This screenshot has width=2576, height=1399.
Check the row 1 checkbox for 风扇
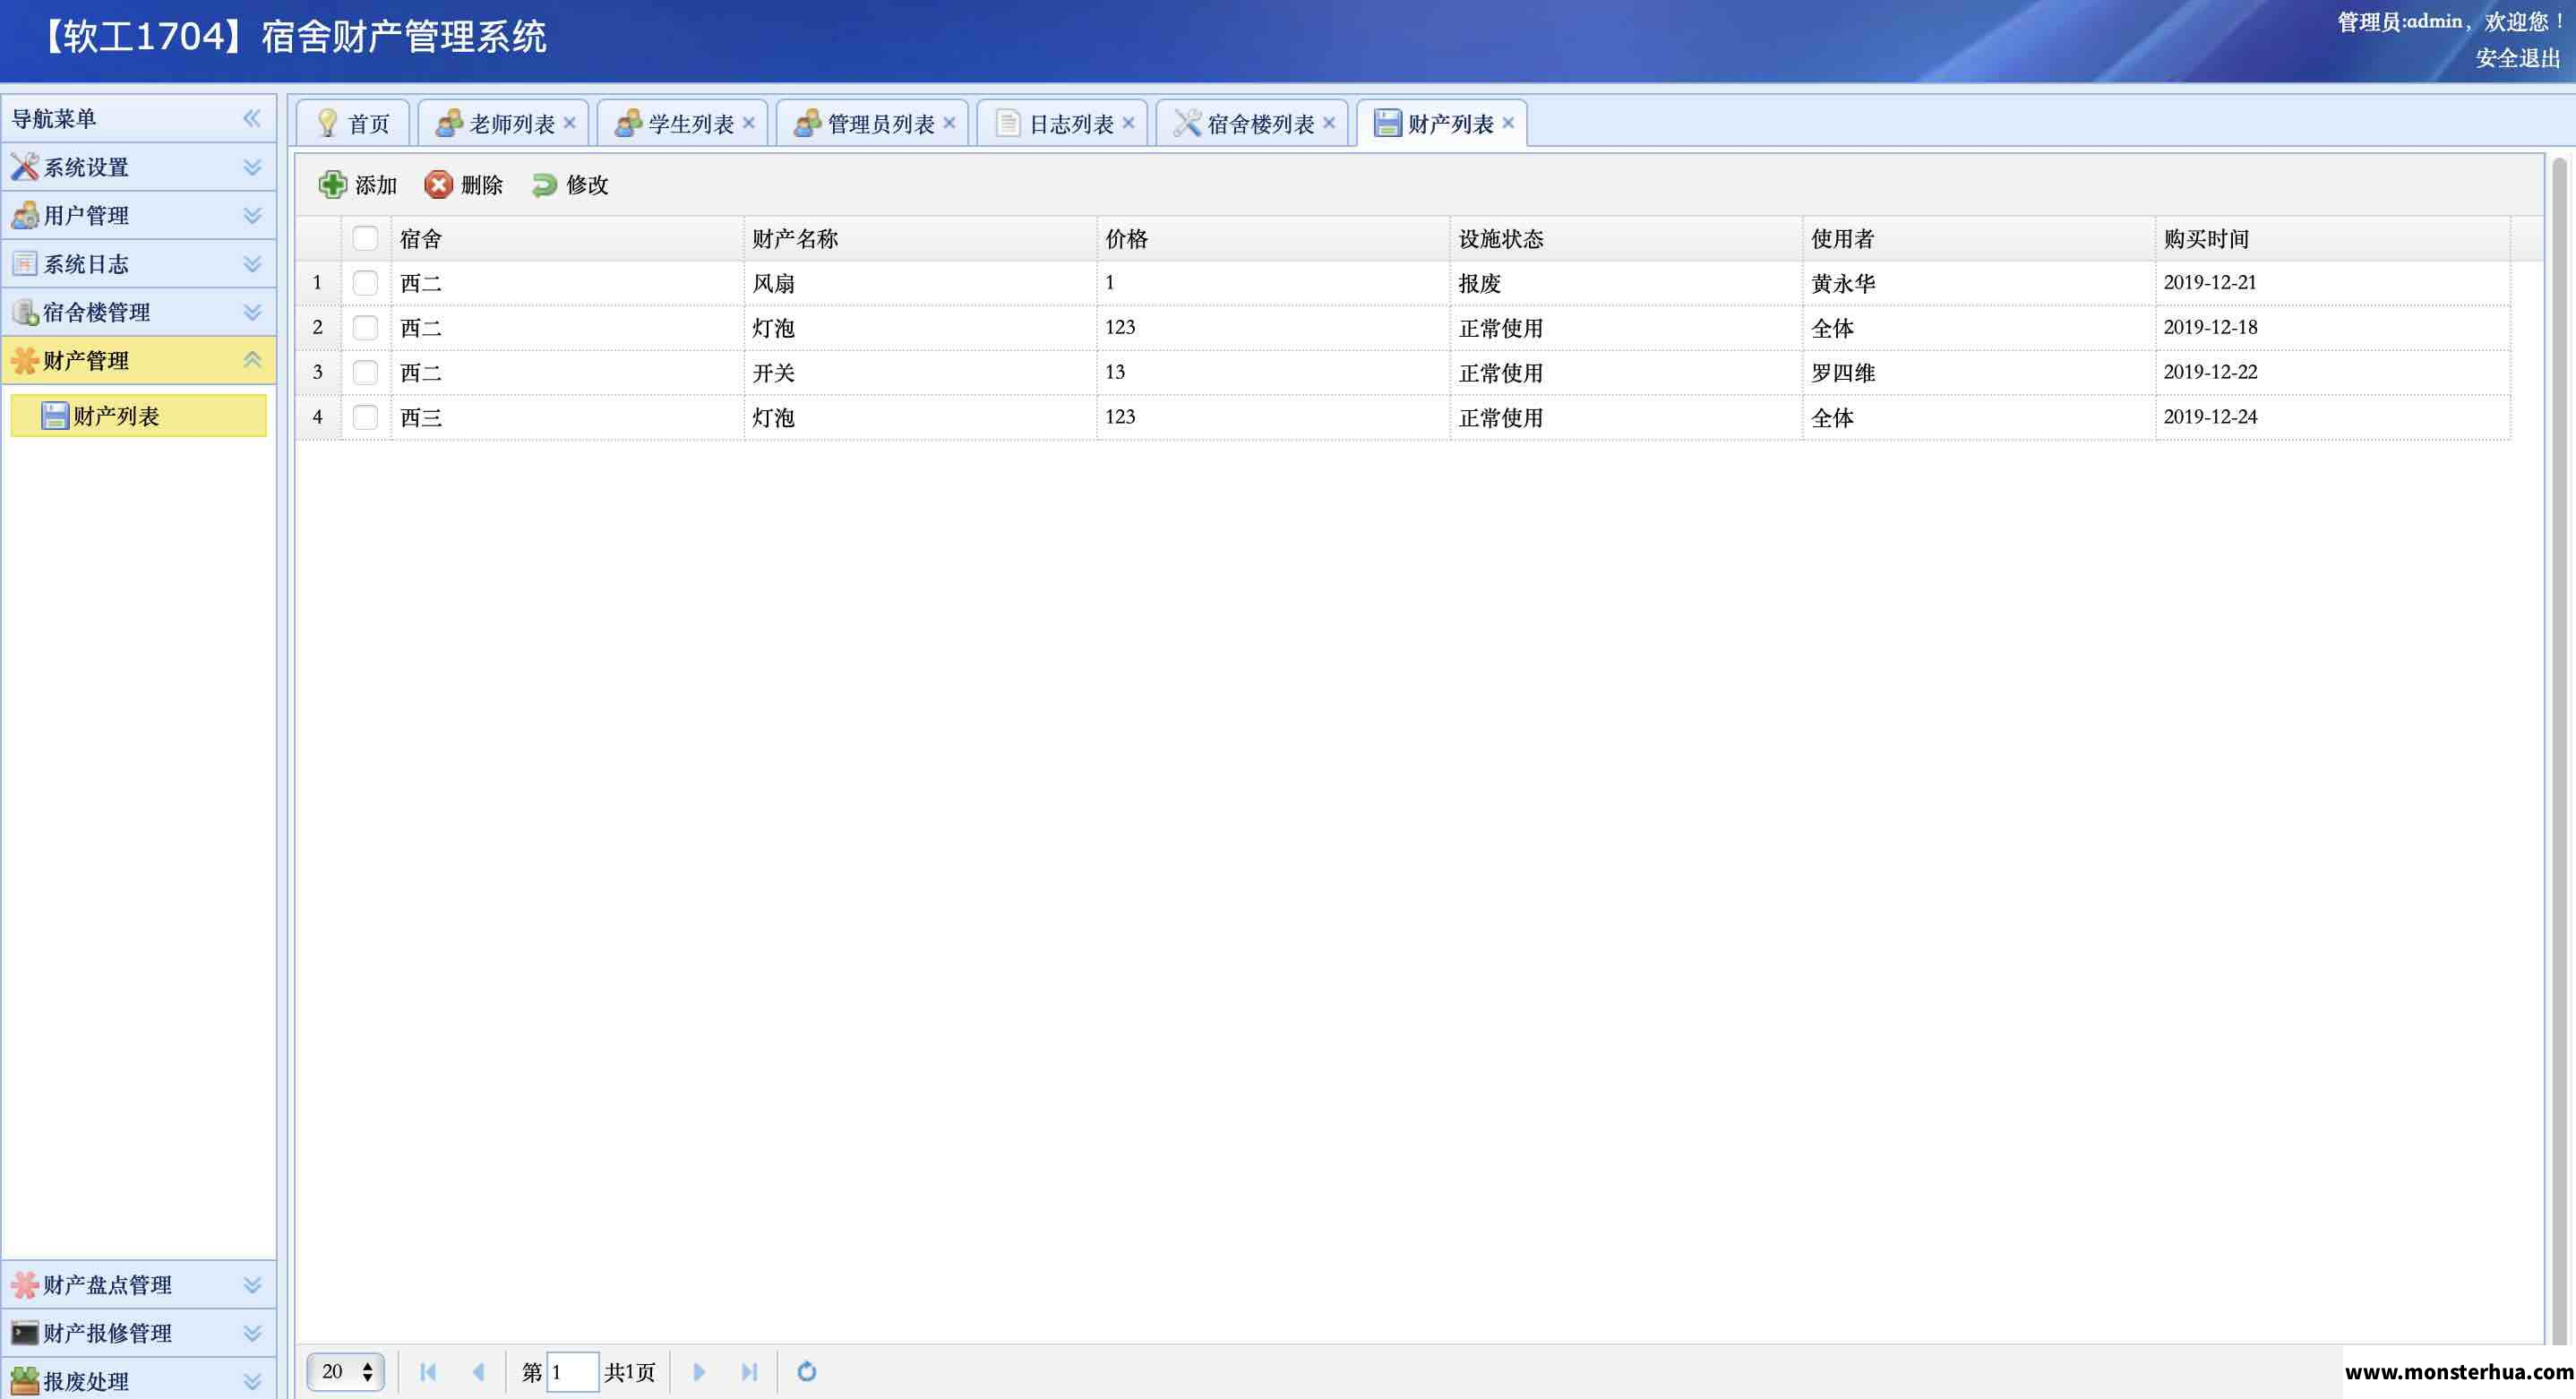tap(365, 283)
